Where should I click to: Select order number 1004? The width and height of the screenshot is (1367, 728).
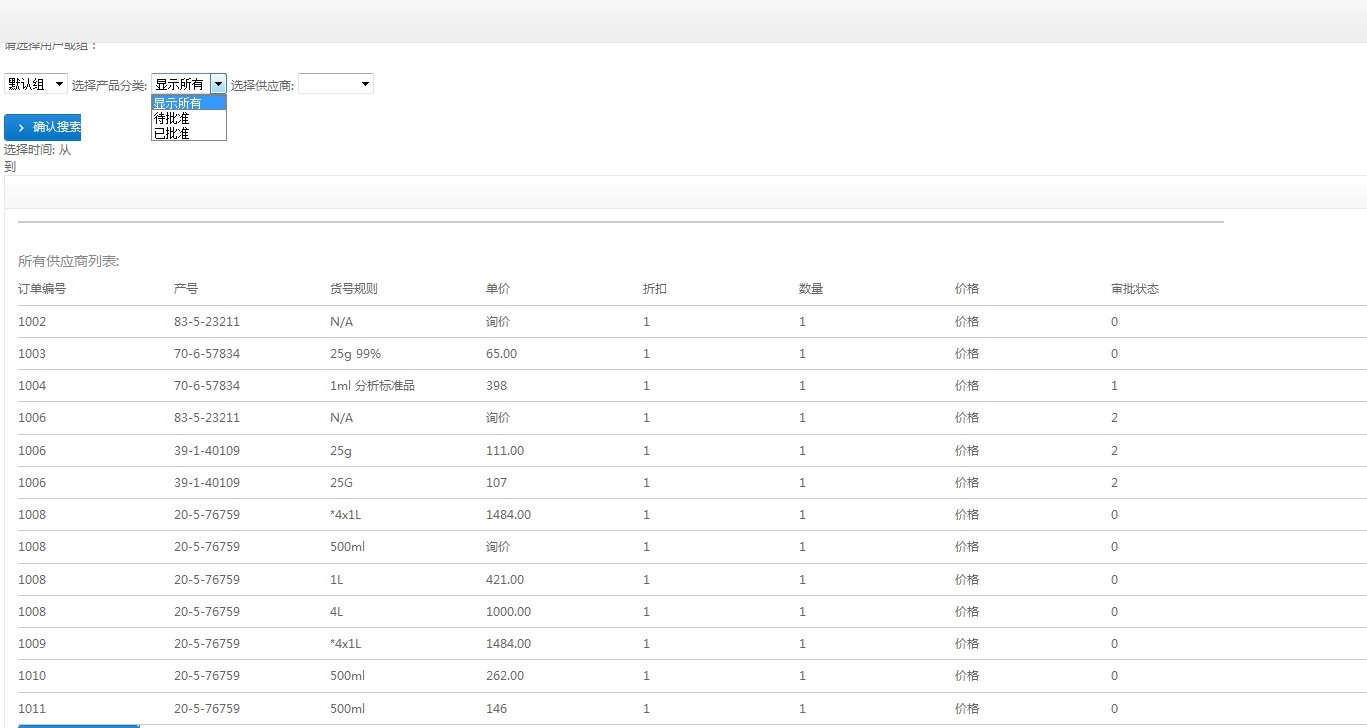coord(32,386)
